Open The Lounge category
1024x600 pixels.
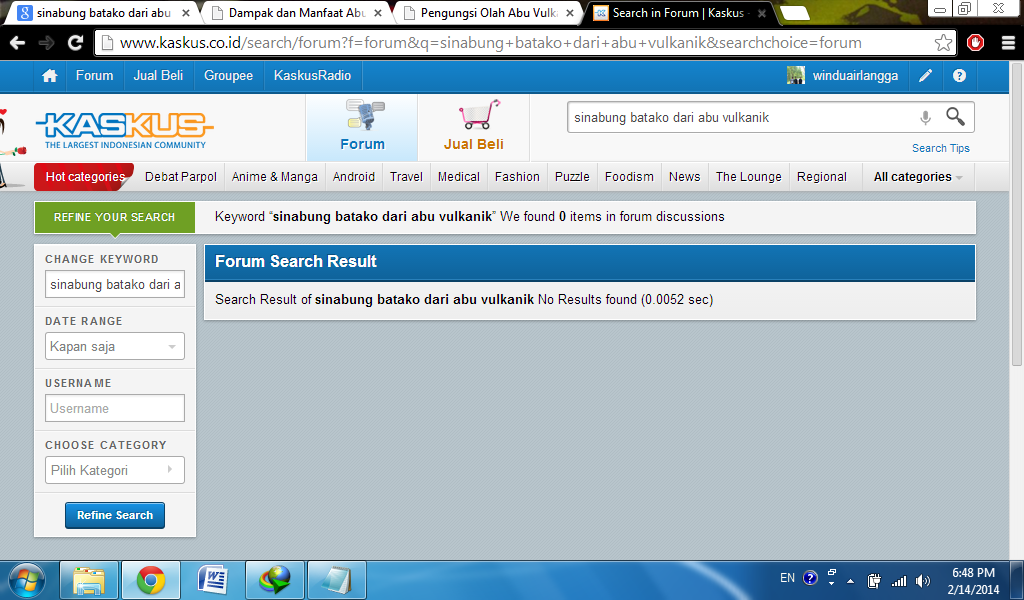point(748,177)
